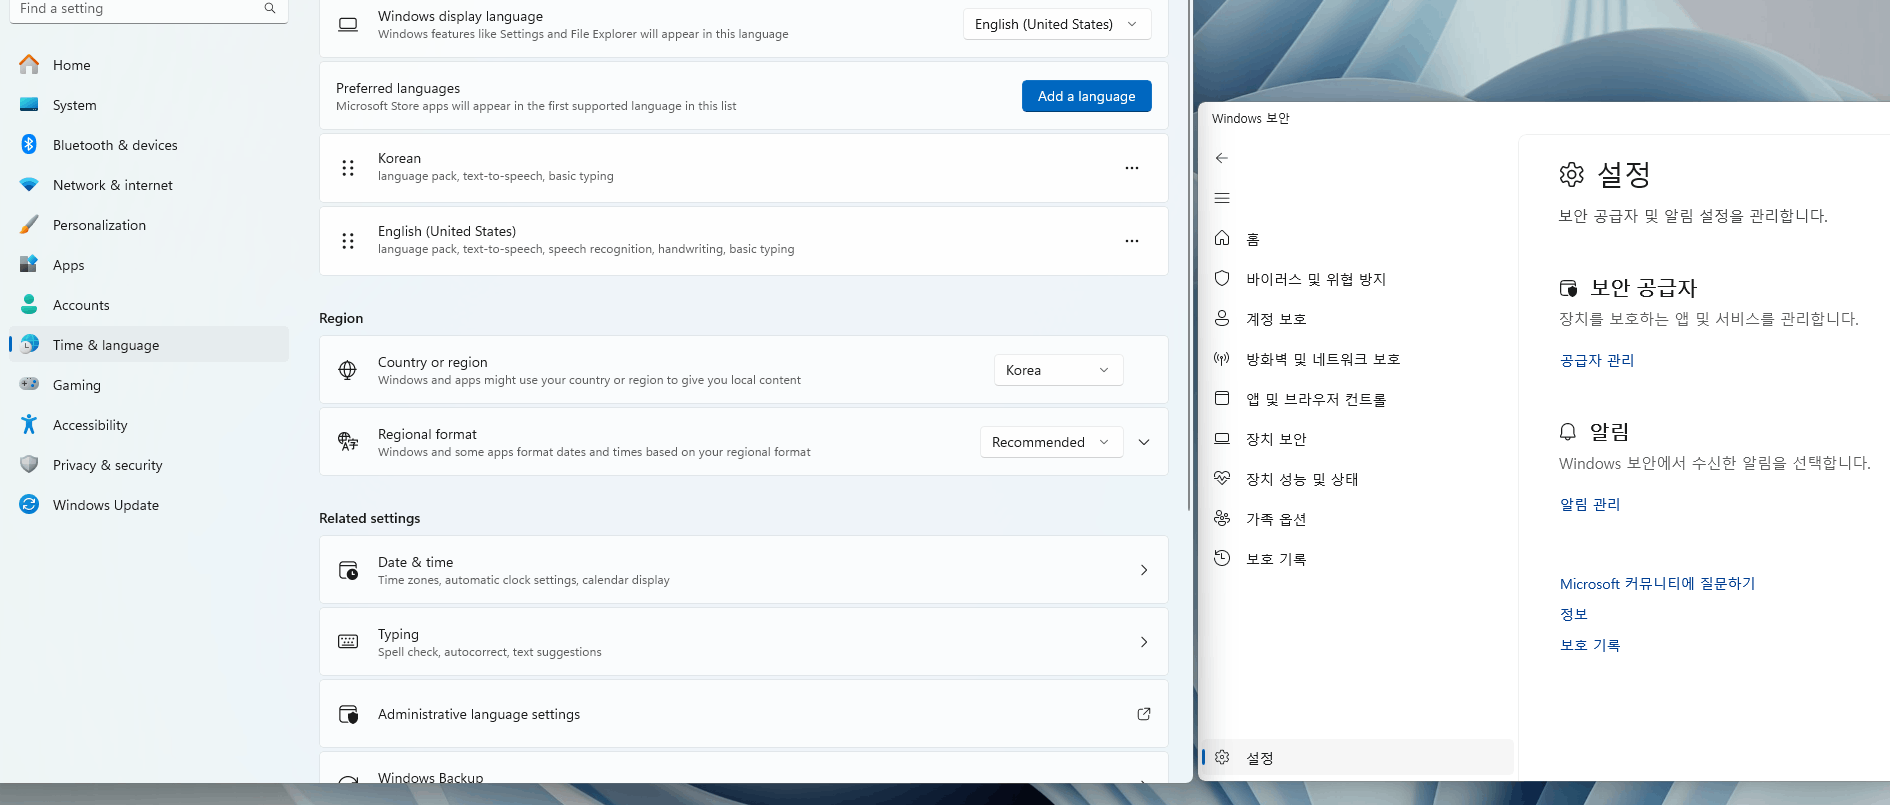
Task: Open Home in Settings sidebar
Action: (148, 65)
